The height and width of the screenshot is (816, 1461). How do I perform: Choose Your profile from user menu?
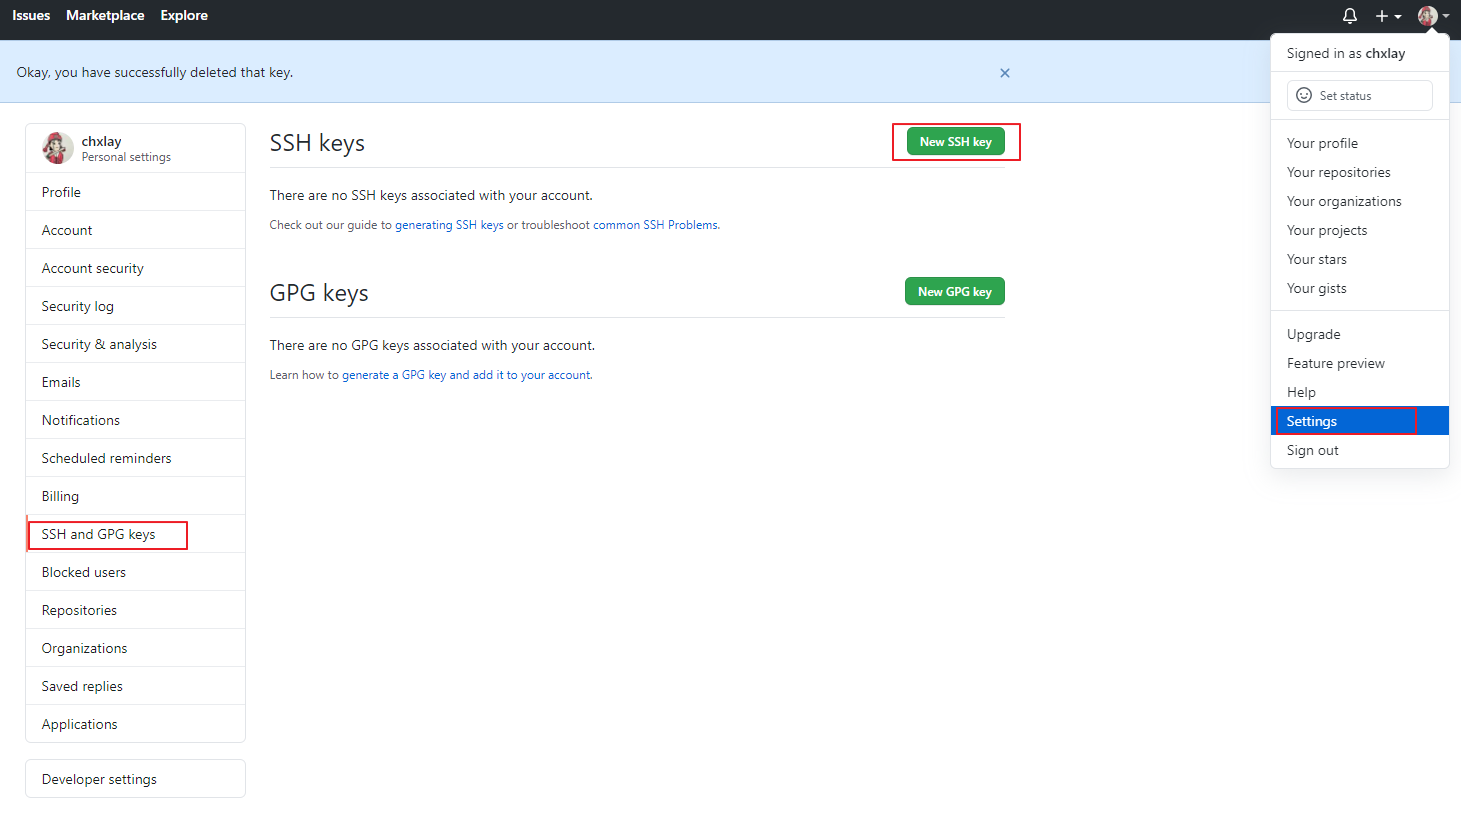point(1359,143)
